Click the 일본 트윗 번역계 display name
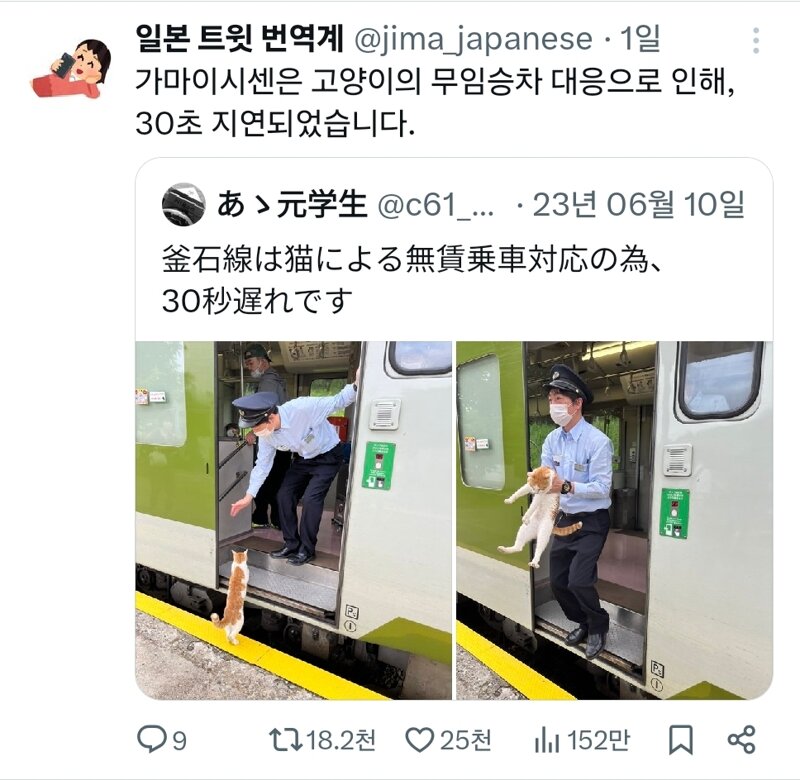 [239, 39]
